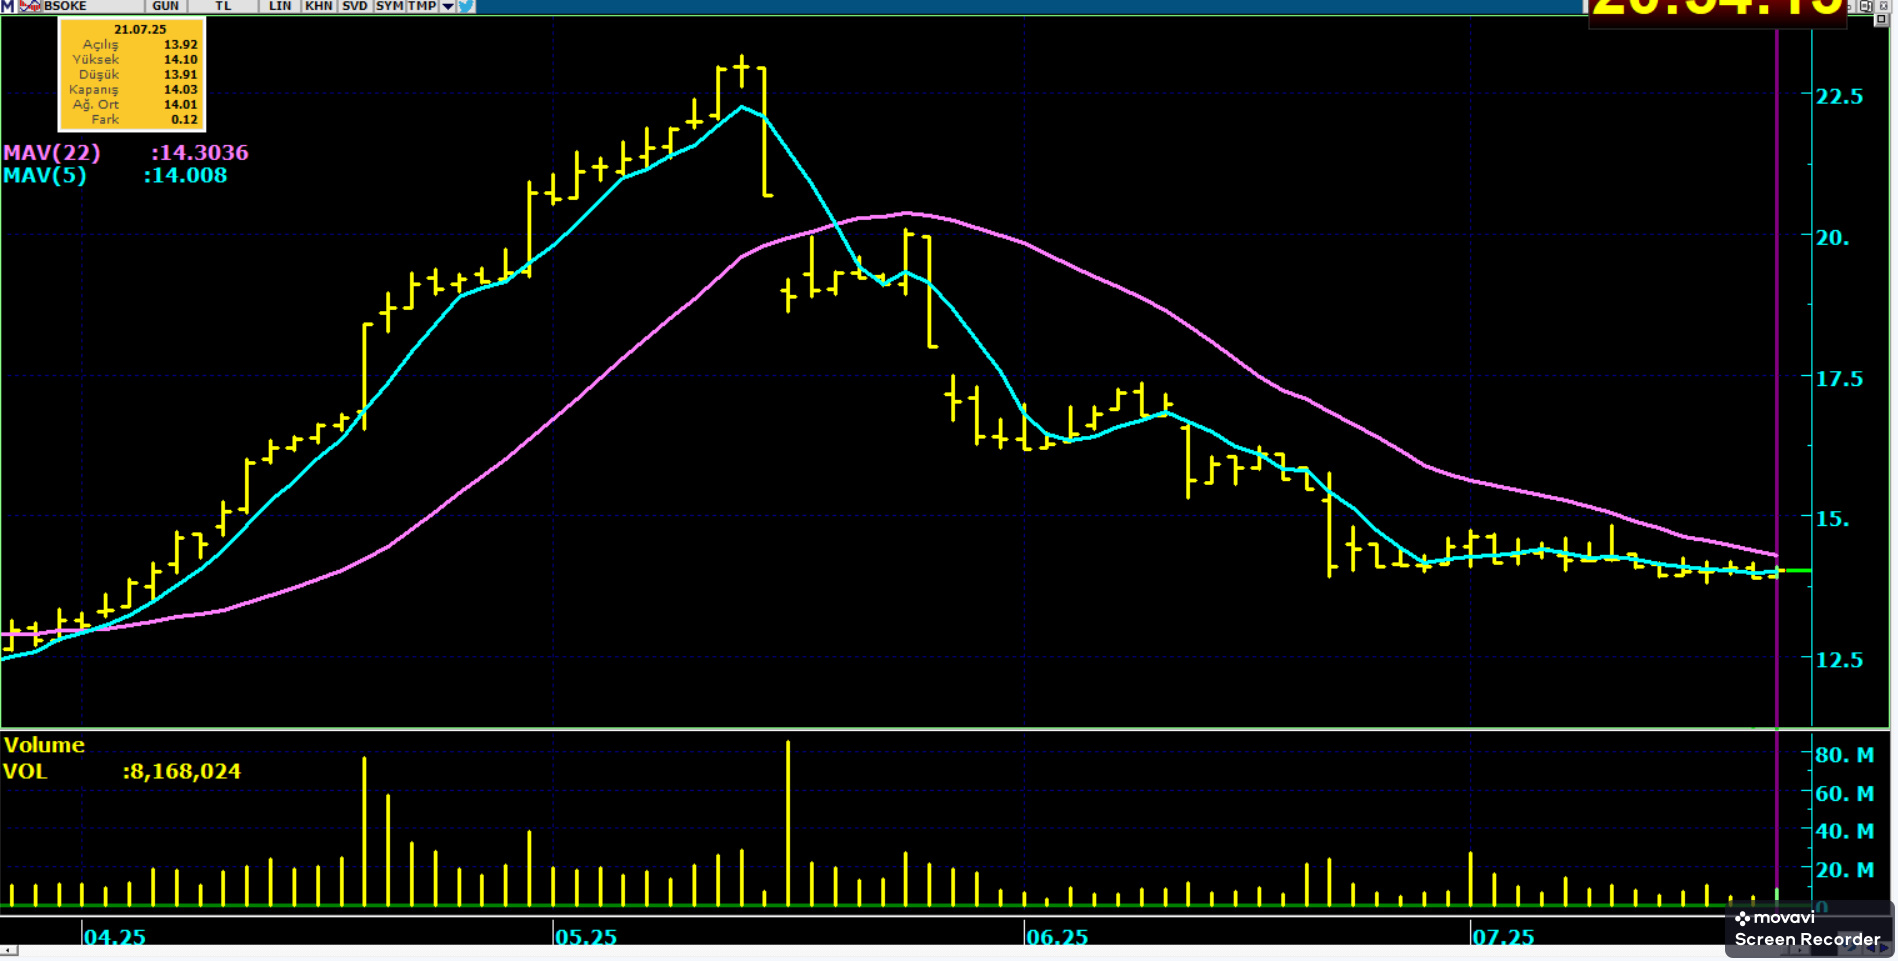Toggle the SVD toolbar option
The image size is (1898, 961).
[355, 6]
